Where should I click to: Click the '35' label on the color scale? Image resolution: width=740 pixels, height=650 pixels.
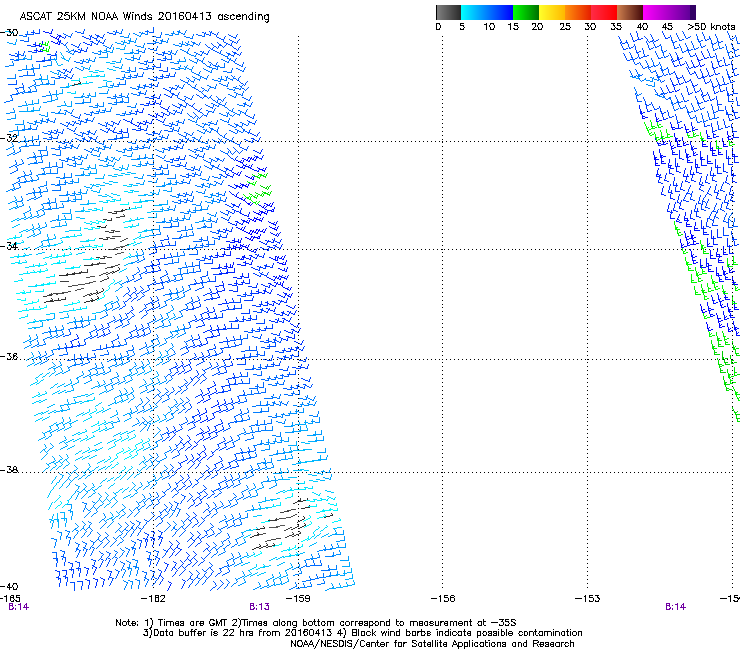(x=616, y=27)
